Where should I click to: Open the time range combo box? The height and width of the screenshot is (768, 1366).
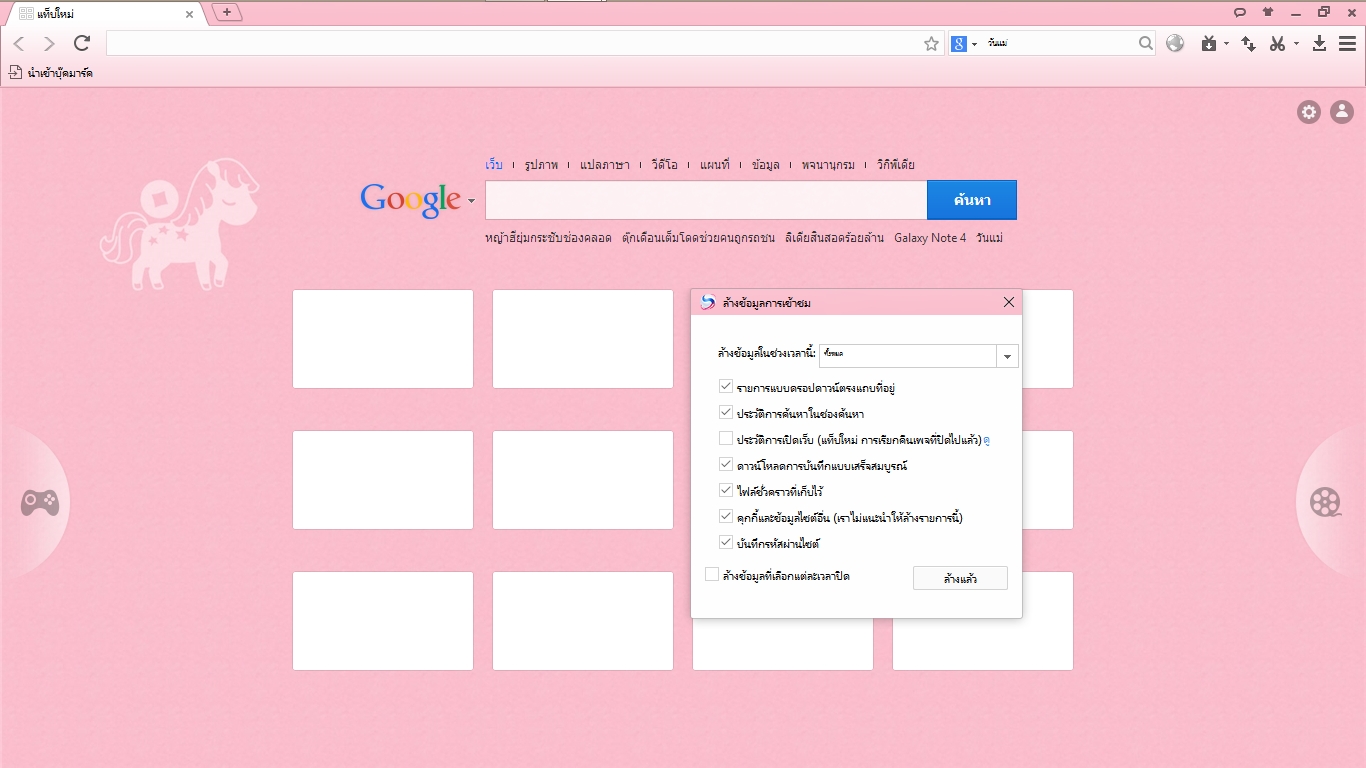click(x=918, y=355)
